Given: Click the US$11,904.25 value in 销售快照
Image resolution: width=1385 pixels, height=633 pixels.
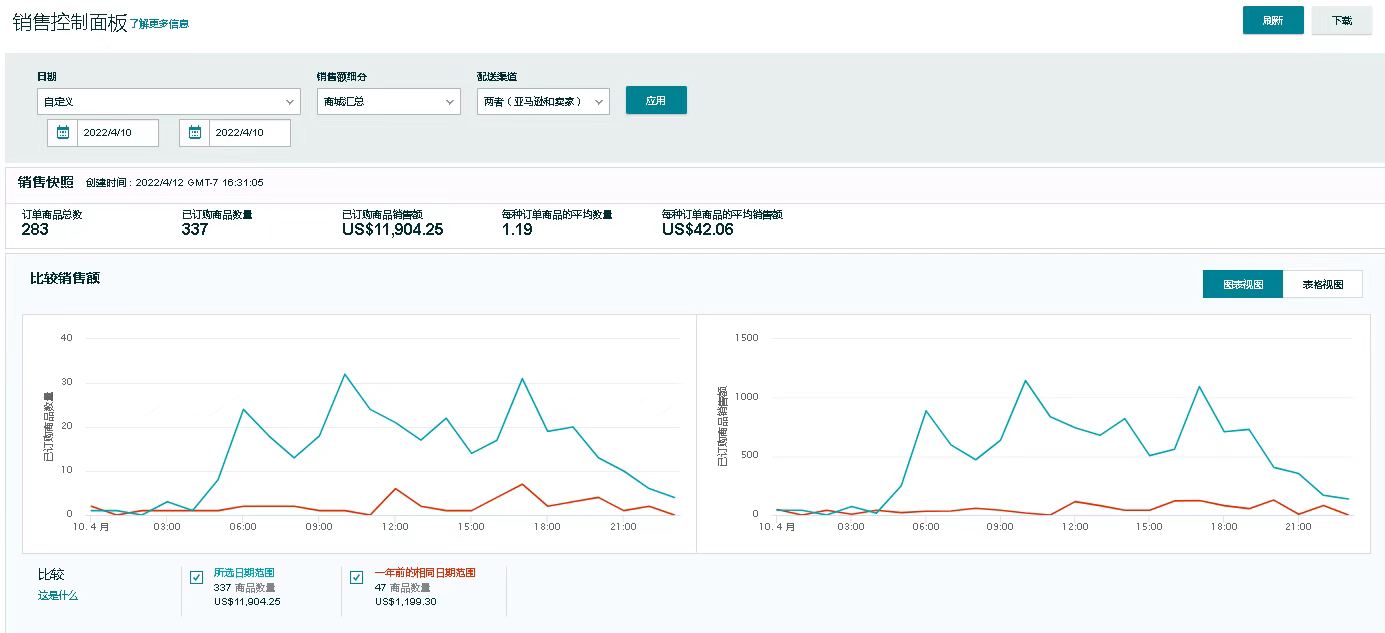Looking at the screenshot, I should coord(392,229).
